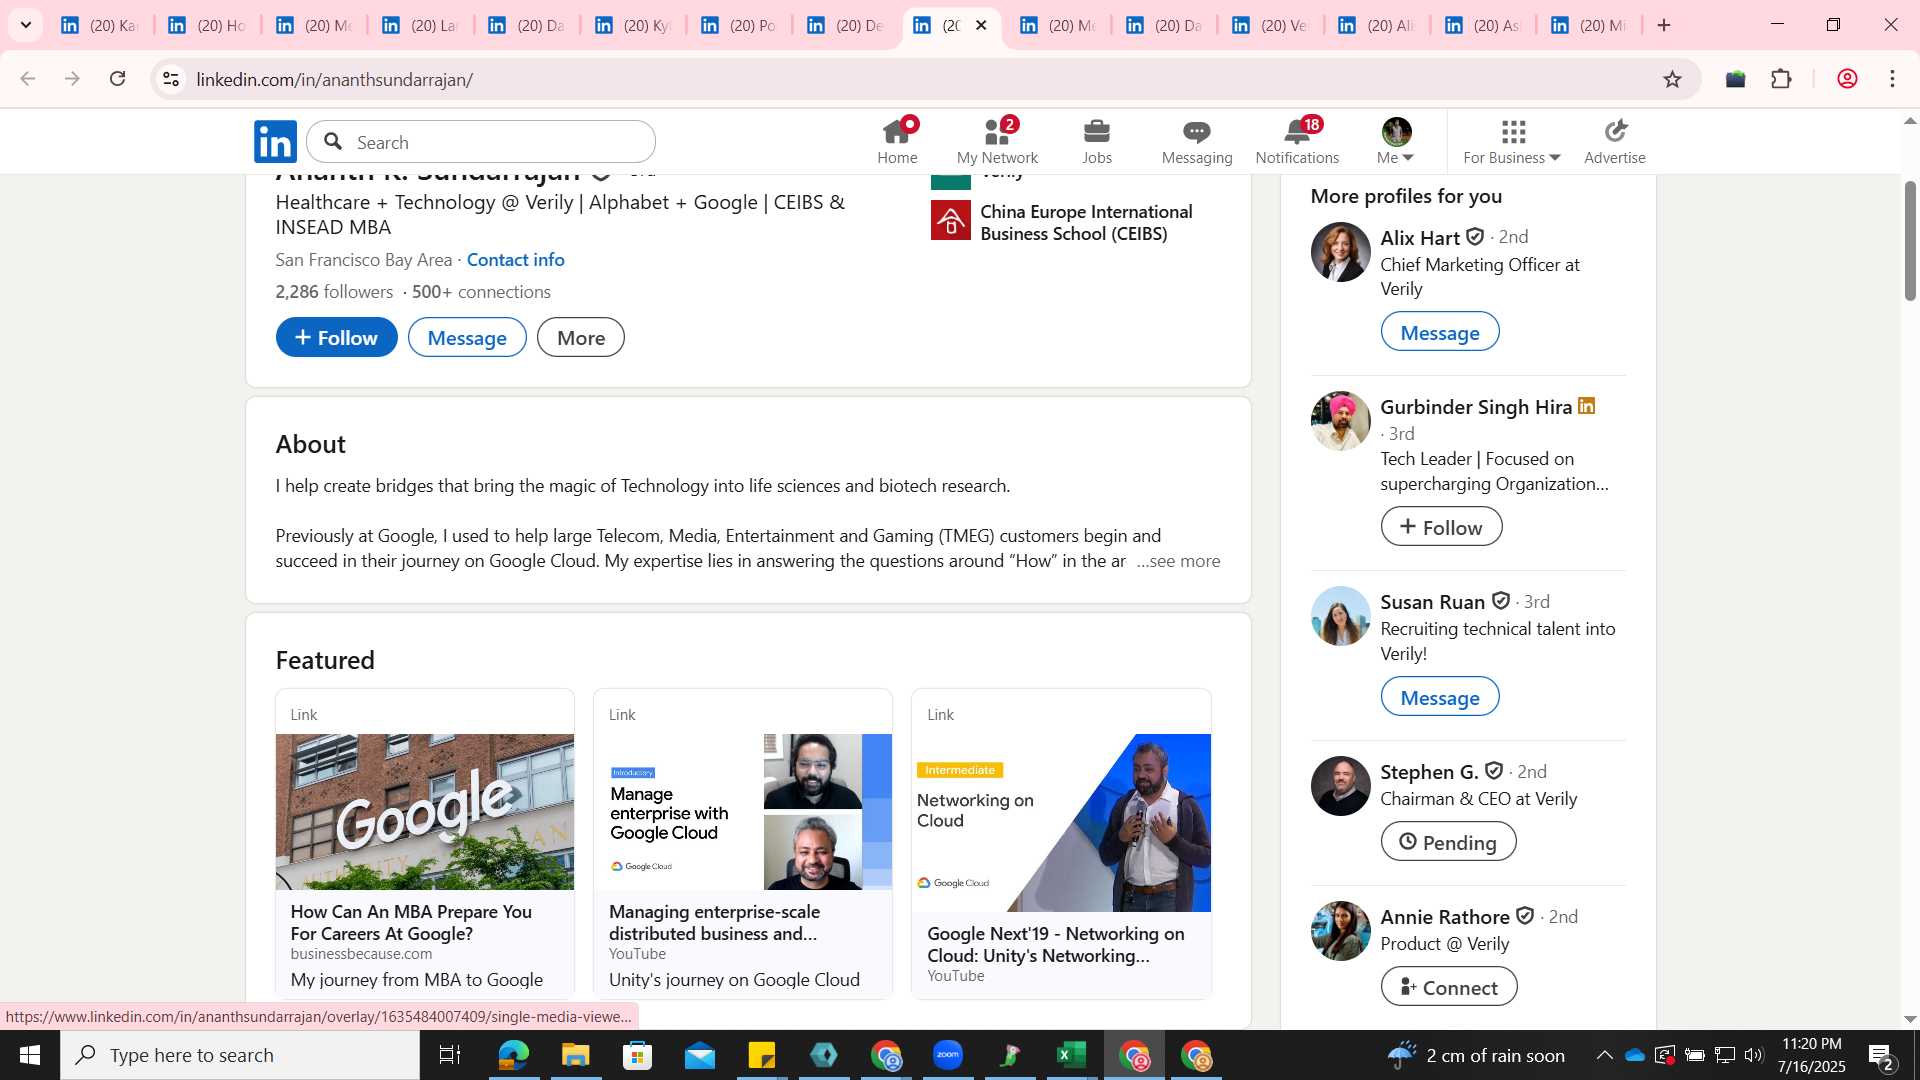Click the browser address bar URL
The height and width of the screenshot is (1080, 1920).
[335, 79]
